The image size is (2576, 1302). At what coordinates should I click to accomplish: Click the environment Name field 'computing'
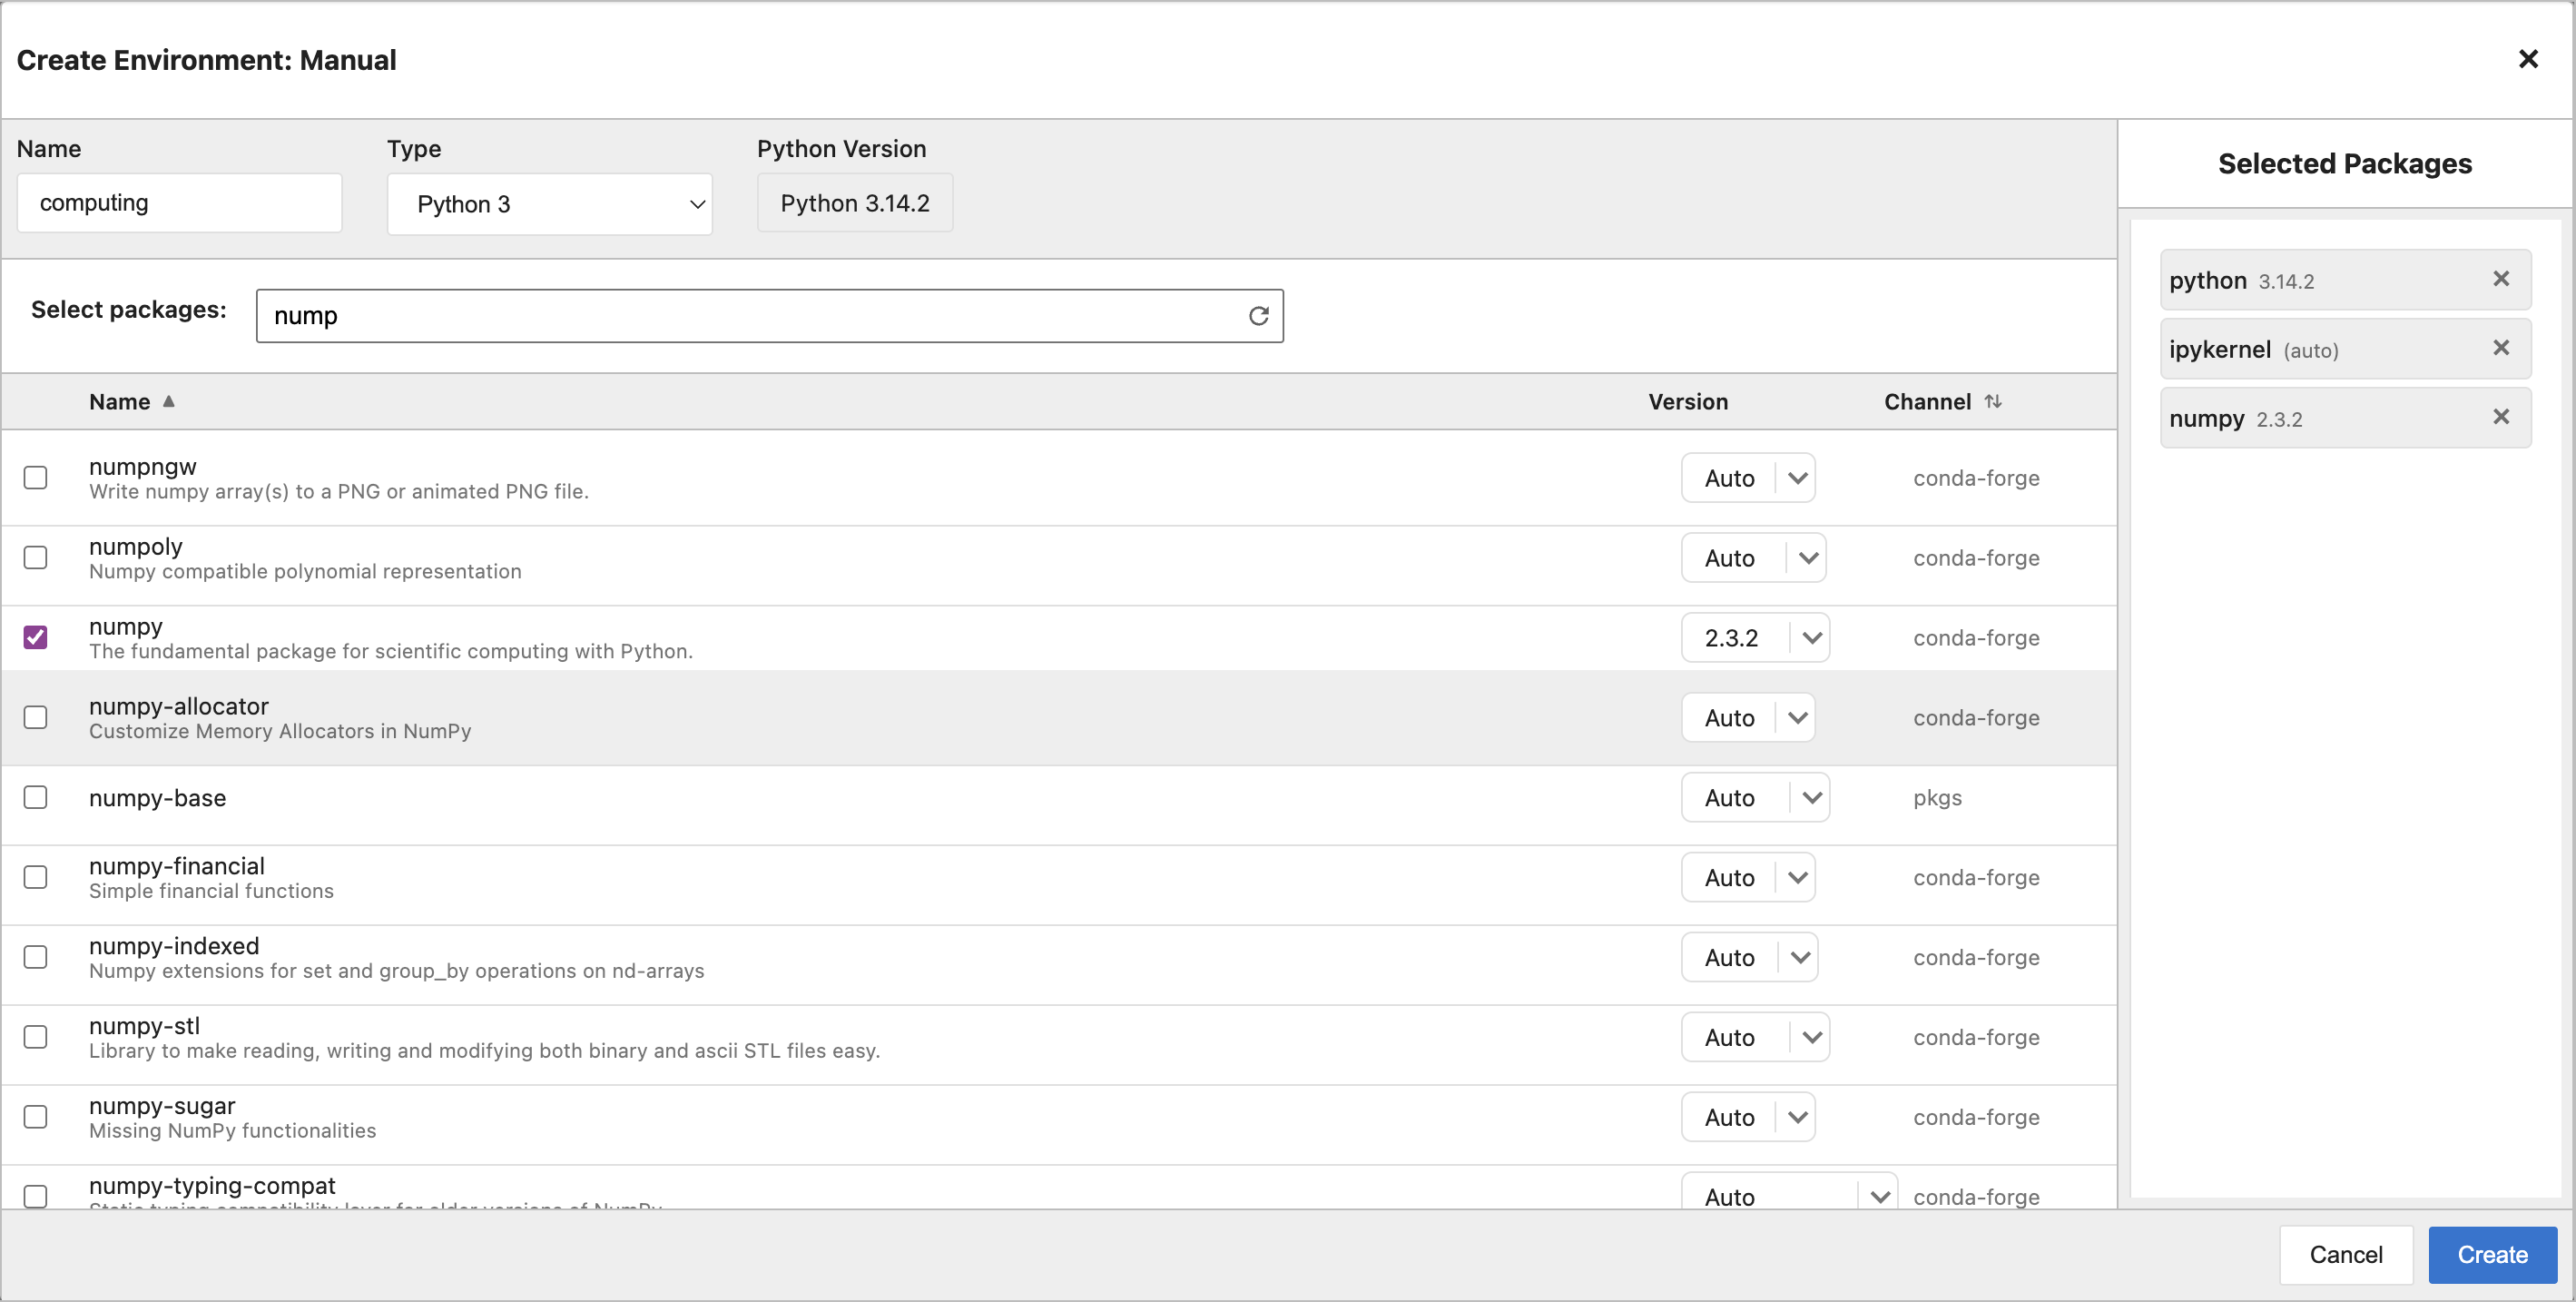(179, 203)
